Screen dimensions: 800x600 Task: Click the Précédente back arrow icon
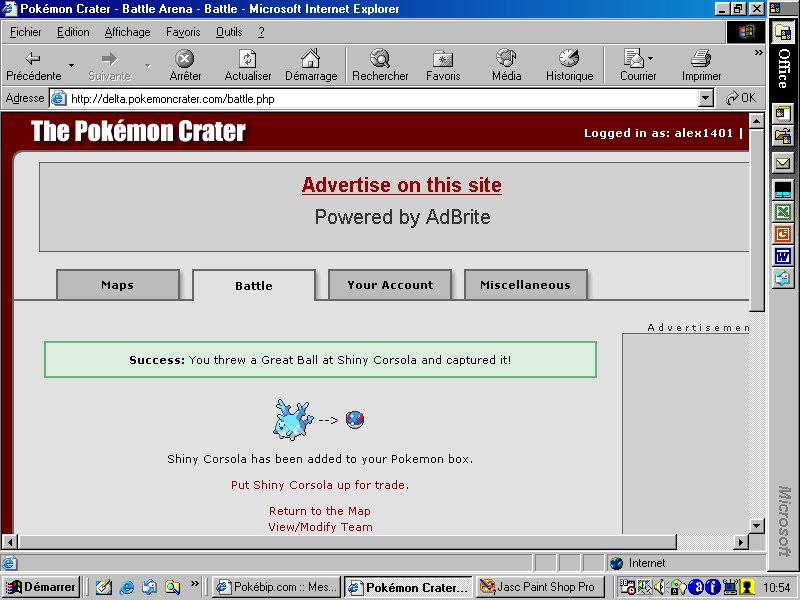click(x=33, y=59)
